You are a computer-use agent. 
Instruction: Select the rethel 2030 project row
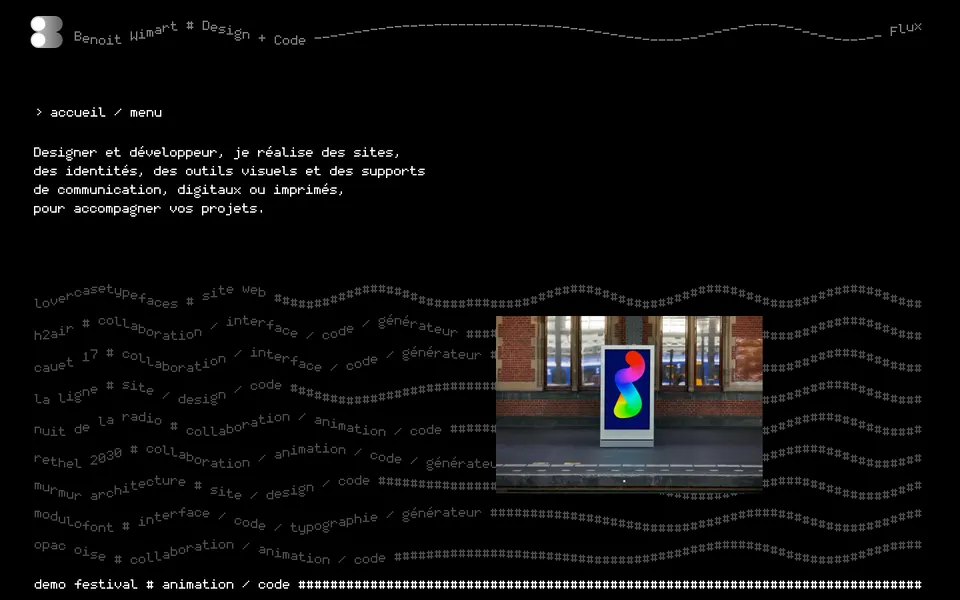pyautogui.click(x=264, y=457)
